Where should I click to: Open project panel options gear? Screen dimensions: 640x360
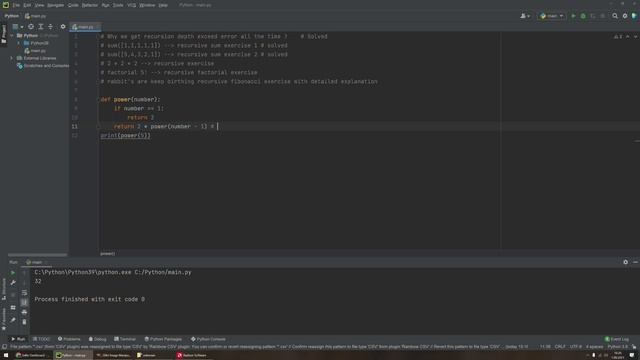(x=63, y=27)
